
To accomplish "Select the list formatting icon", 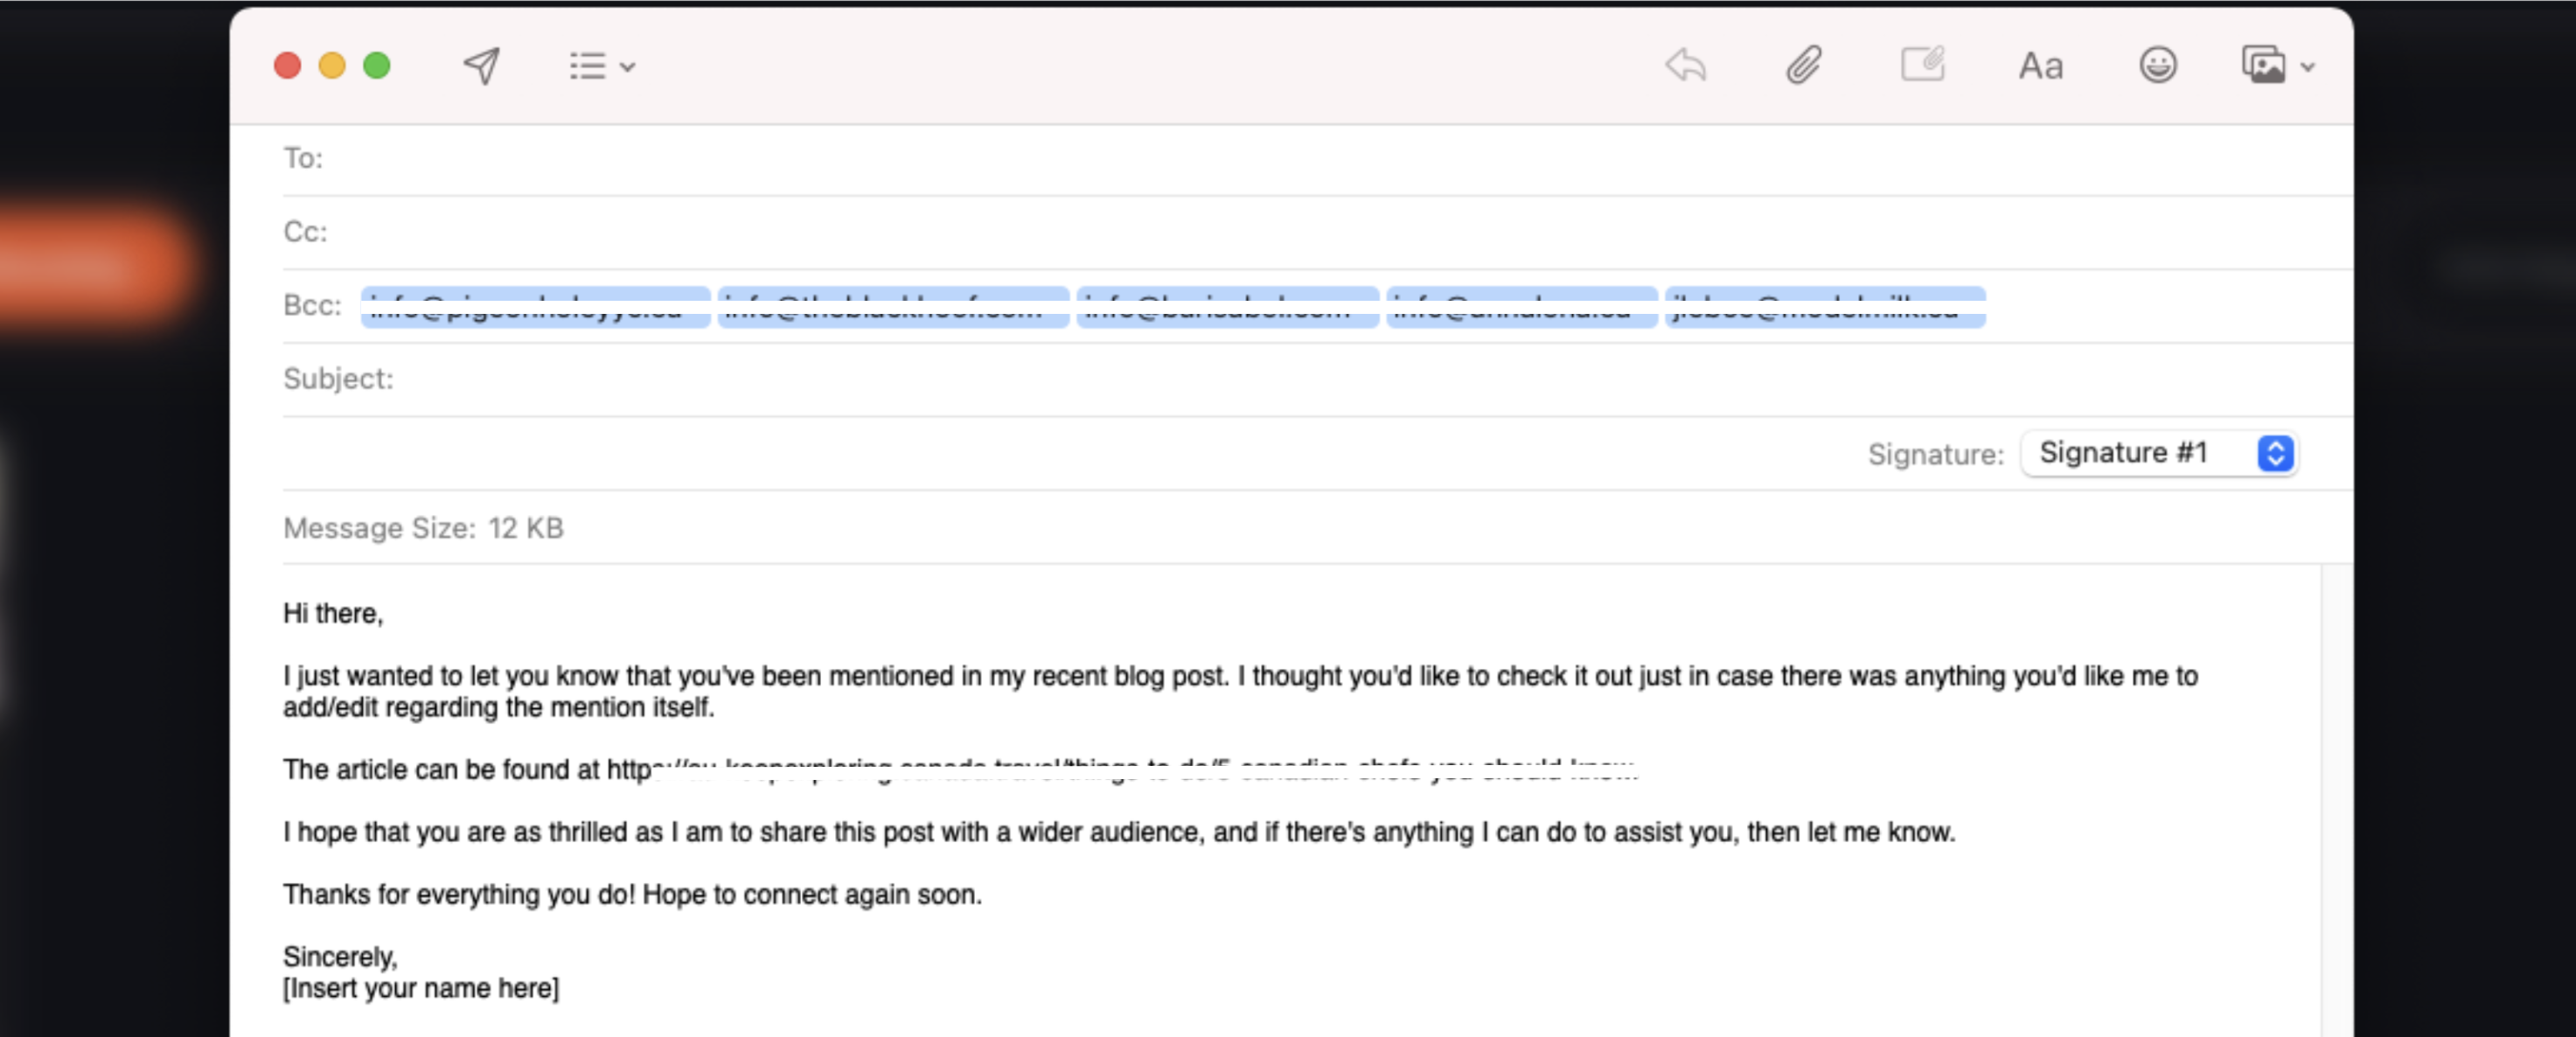I will click(x=588, y=66).
